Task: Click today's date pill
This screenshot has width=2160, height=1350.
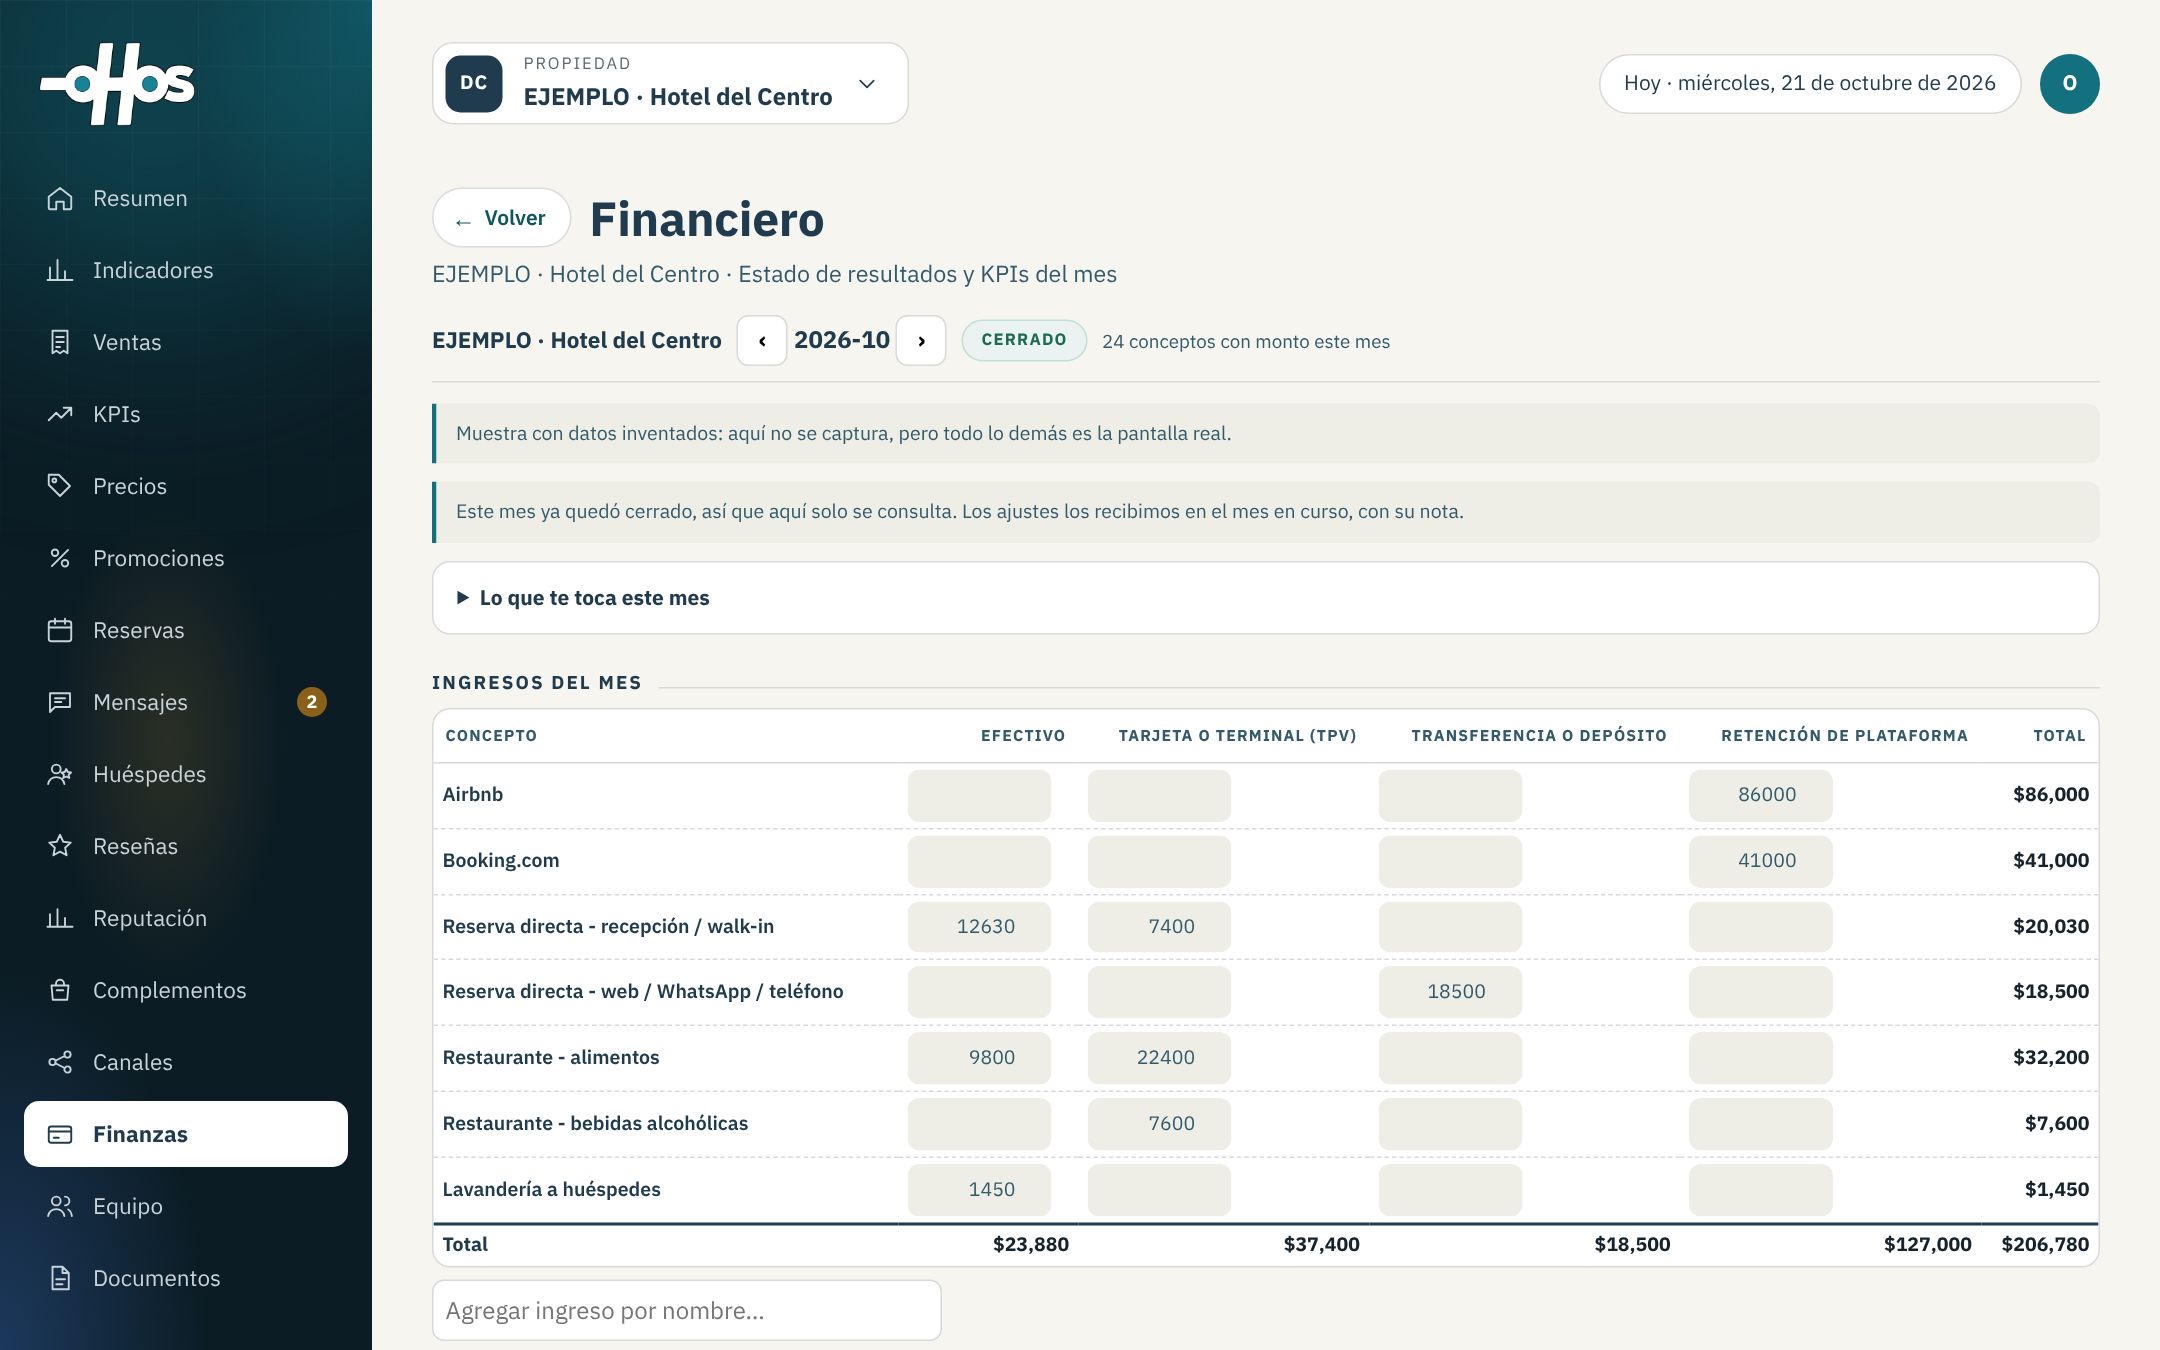Action: click(1810, 84)
